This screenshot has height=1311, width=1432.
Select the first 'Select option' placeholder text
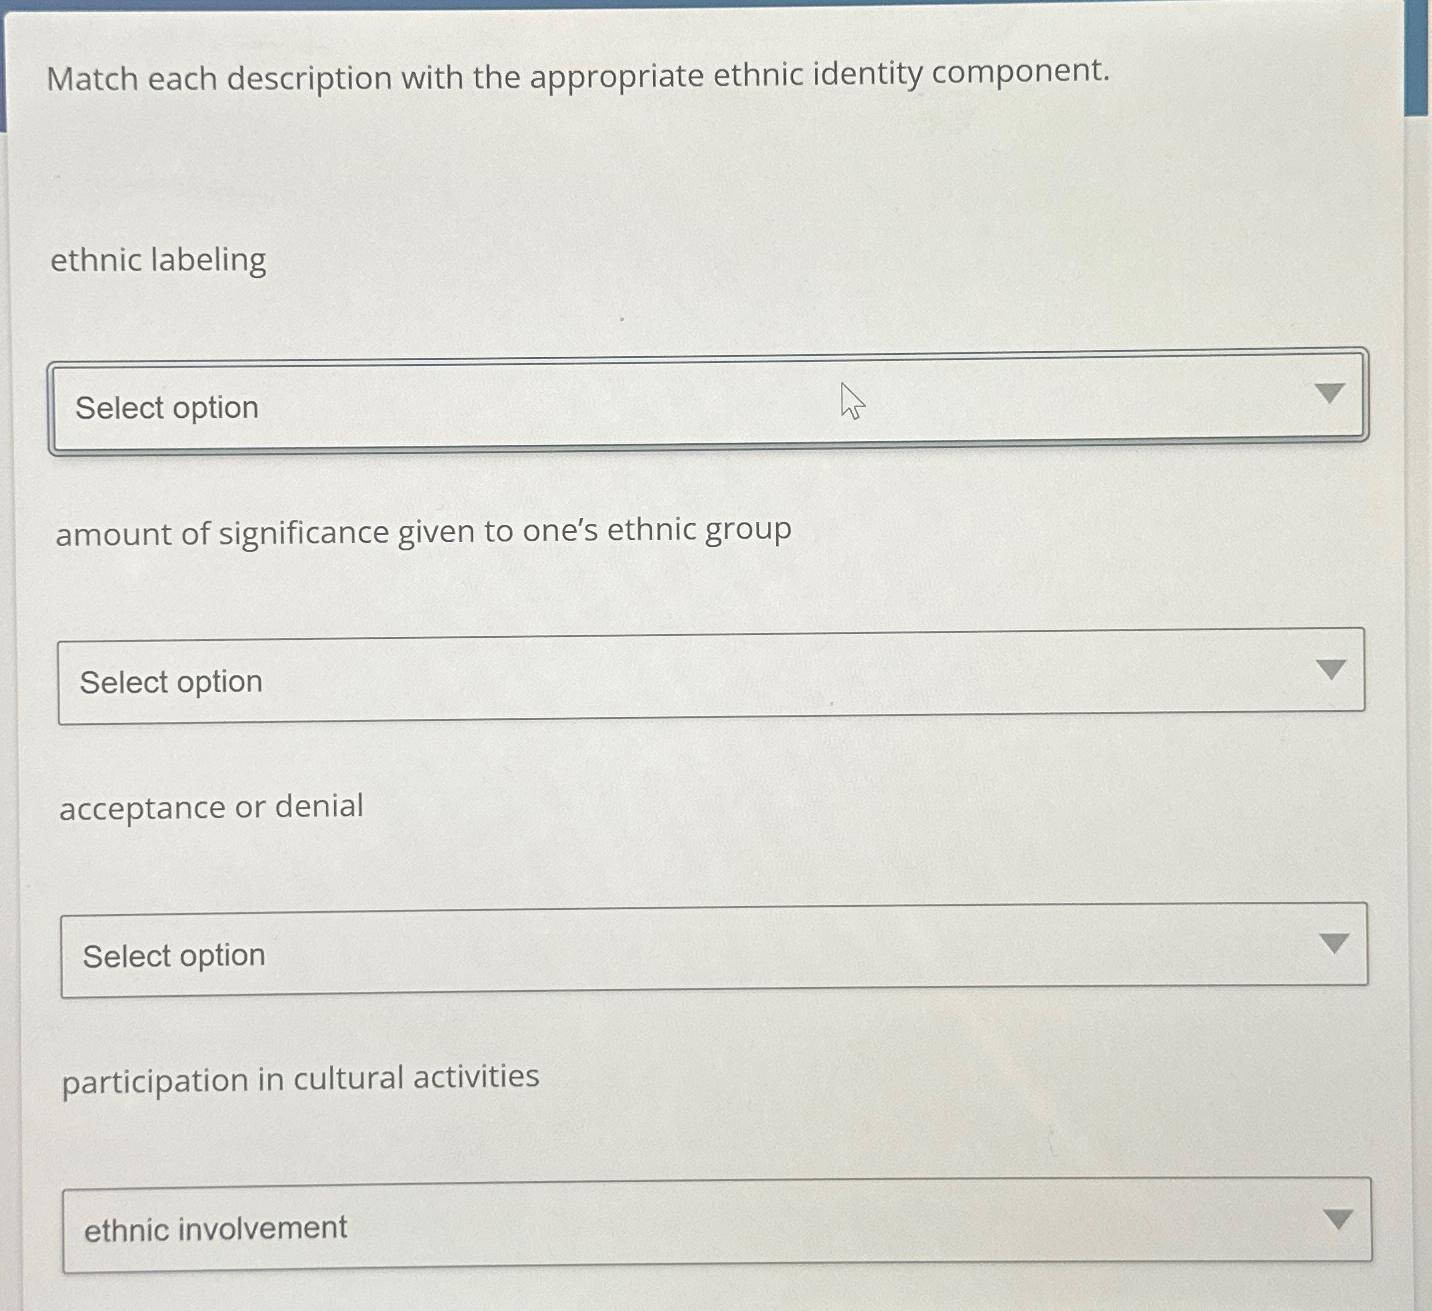tap(167, 407)
